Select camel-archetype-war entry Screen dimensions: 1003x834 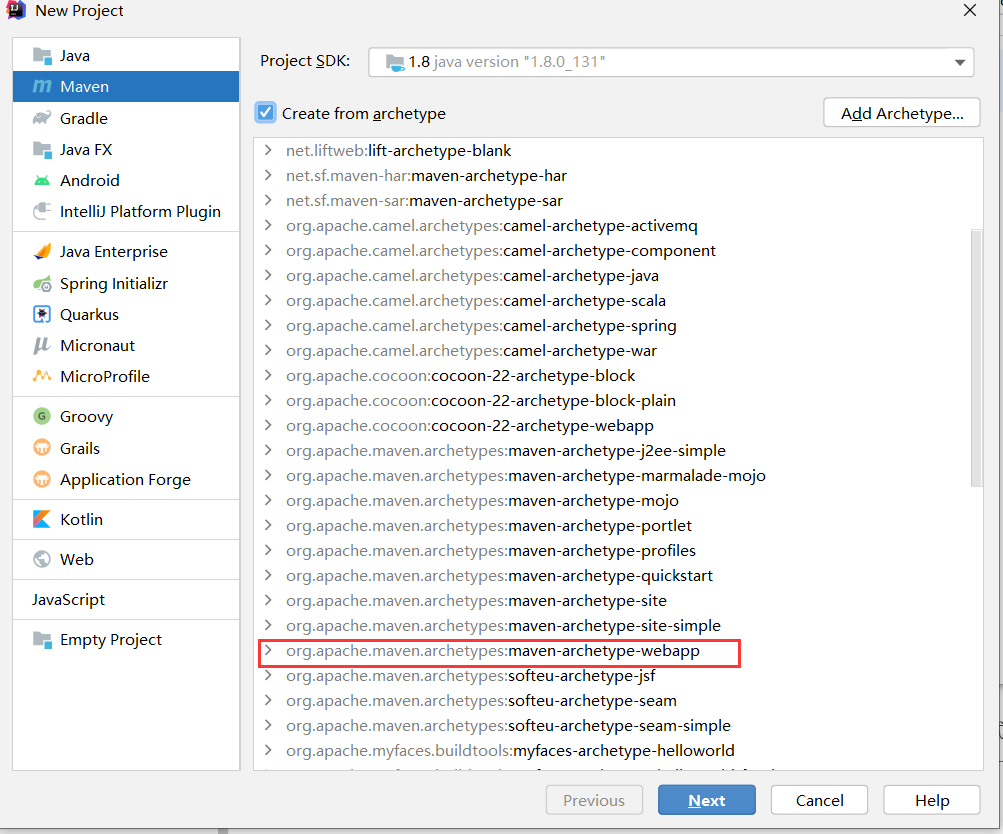coord(471,351)
